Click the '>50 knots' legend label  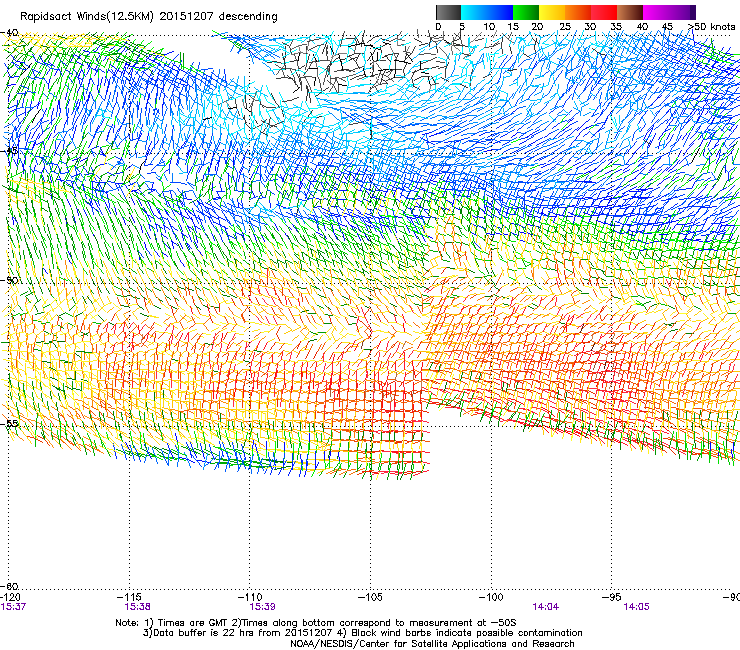pos(712,27)
